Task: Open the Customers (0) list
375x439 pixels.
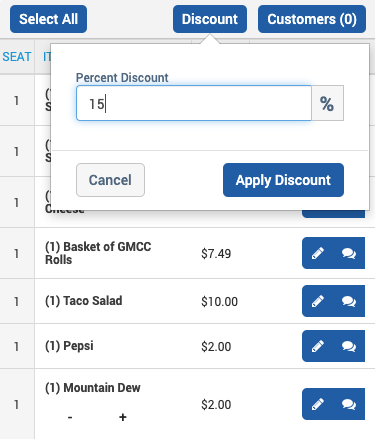Action: (x=312, y=19)
